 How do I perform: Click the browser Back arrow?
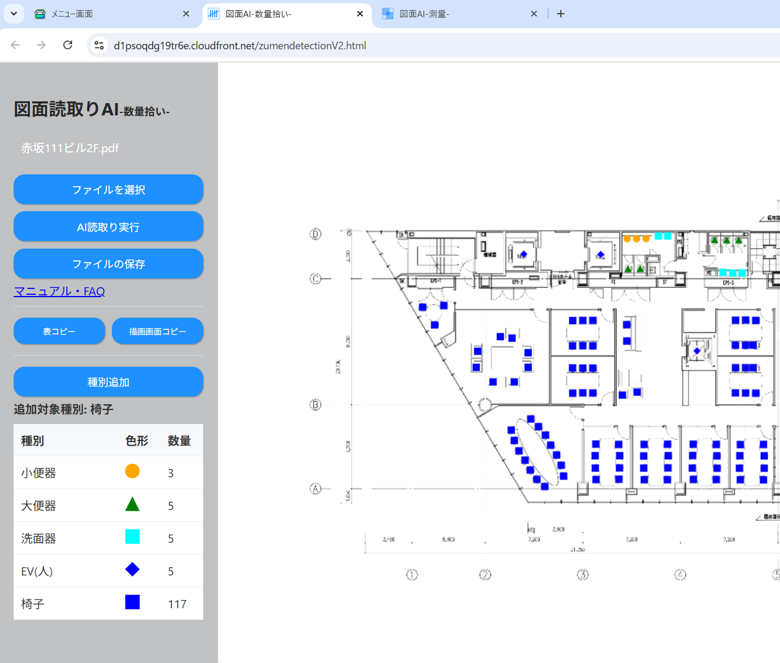tap(15, 45)
